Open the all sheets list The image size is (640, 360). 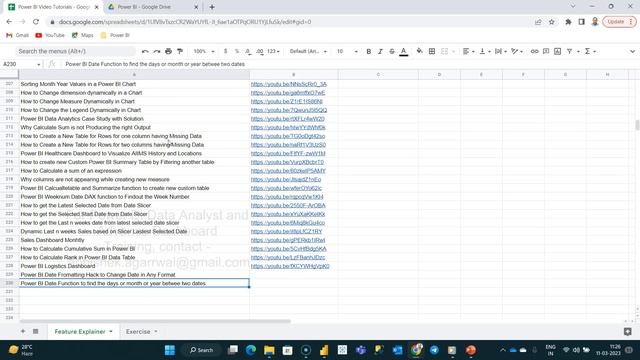[36, 331]
